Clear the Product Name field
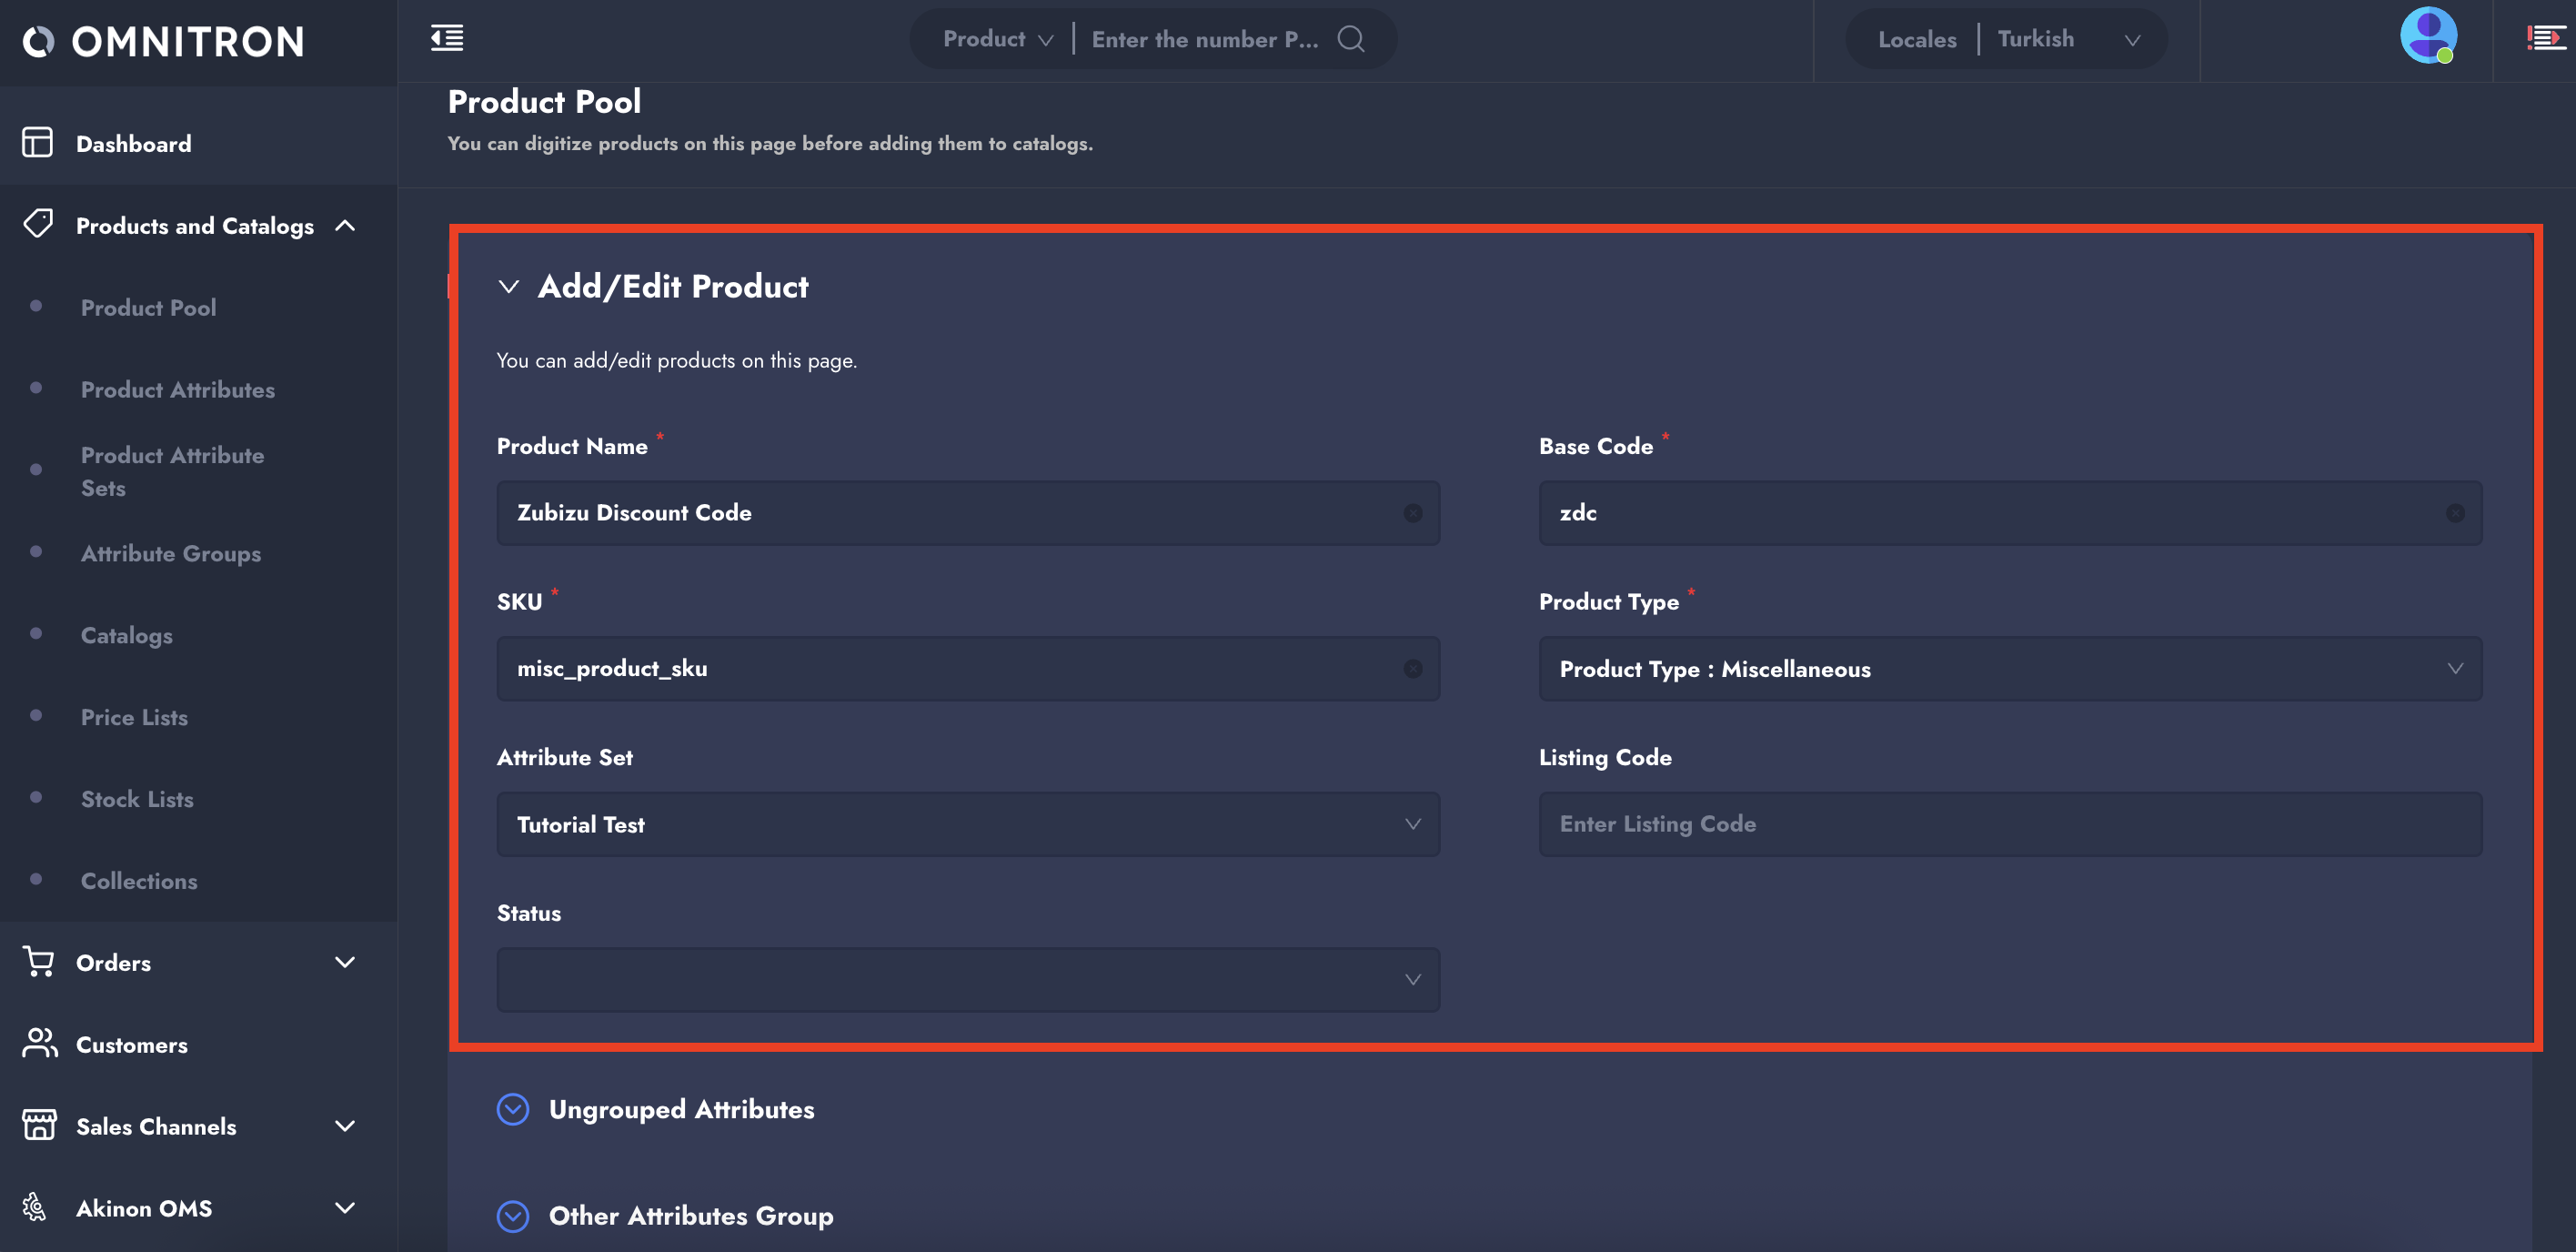2576x1252 pixels. click(1412, 513)
